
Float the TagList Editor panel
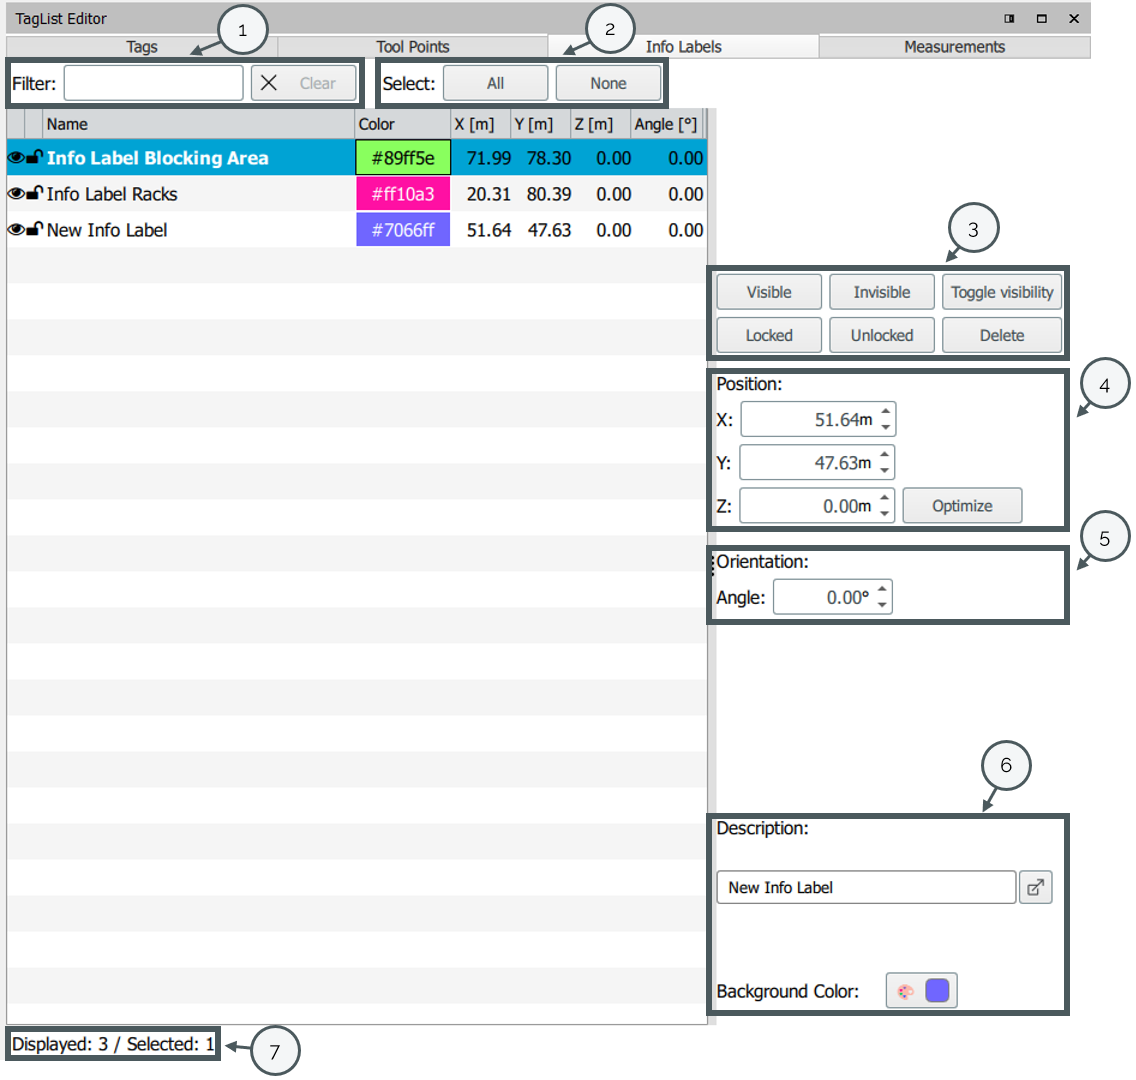(x=1009, y=19)
